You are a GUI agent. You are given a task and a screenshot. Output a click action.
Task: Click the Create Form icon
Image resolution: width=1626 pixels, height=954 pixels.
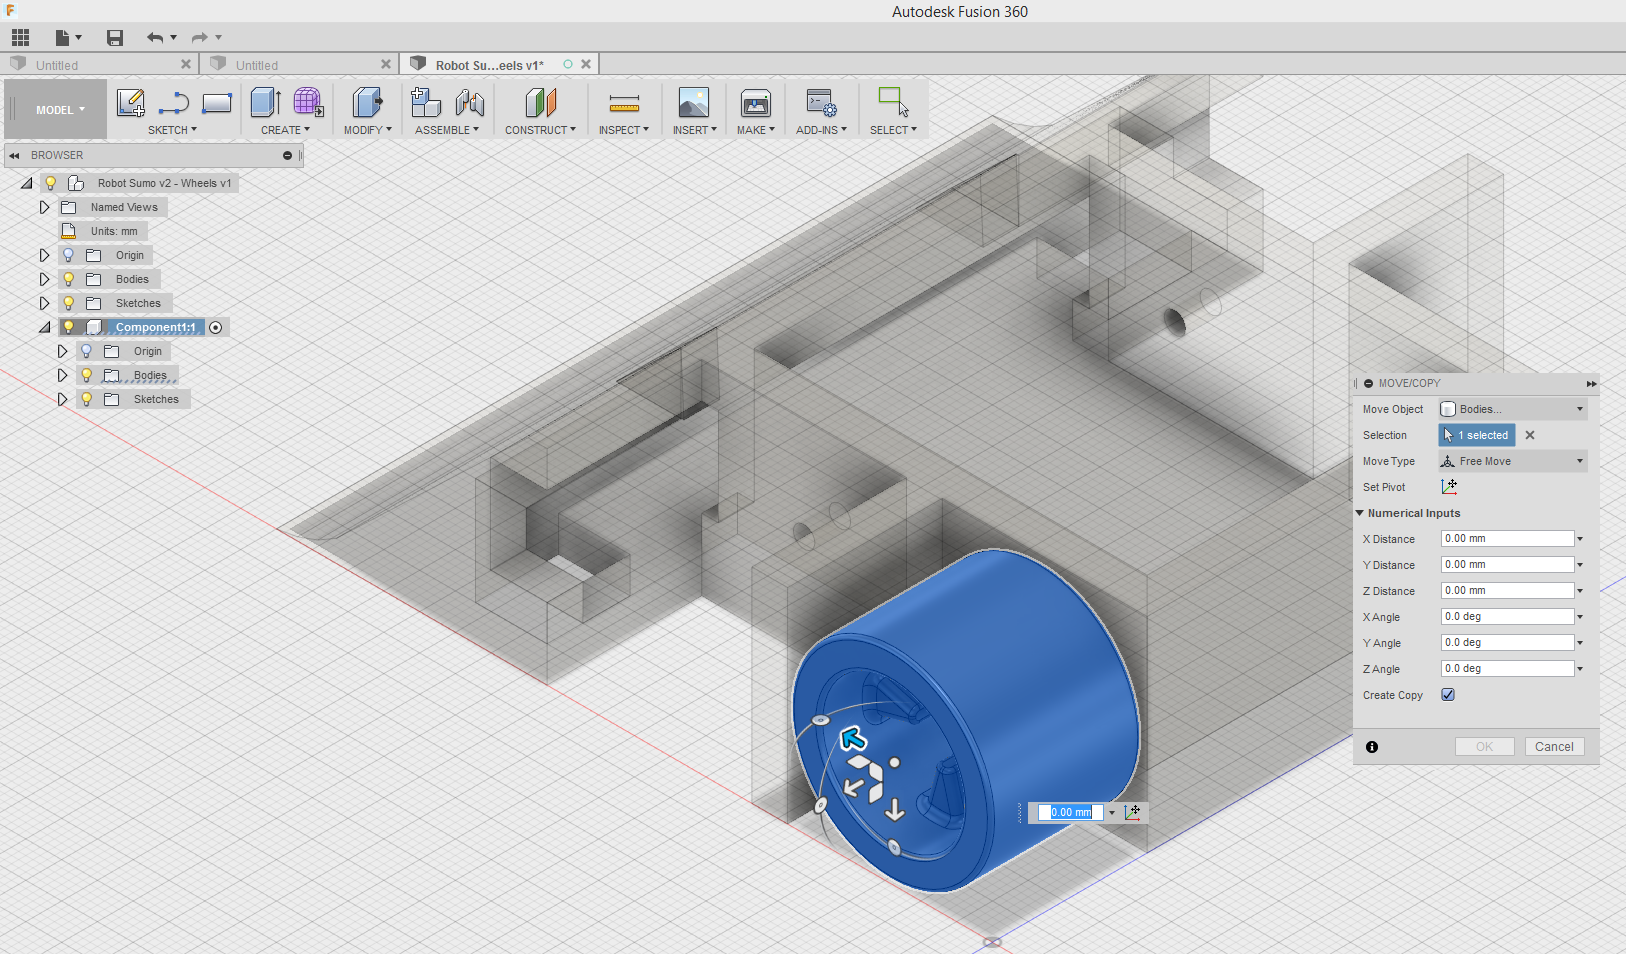[307, 103]
